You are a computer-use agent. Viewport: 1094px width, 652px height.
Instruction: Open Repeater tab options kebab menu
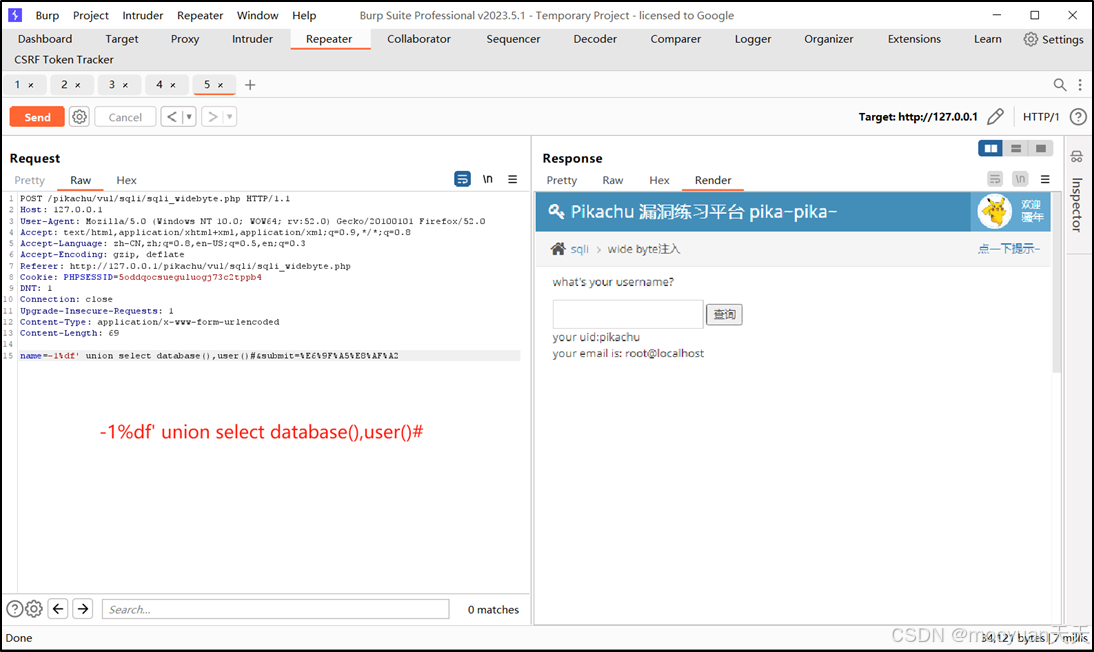click(x=1080, y=84)
